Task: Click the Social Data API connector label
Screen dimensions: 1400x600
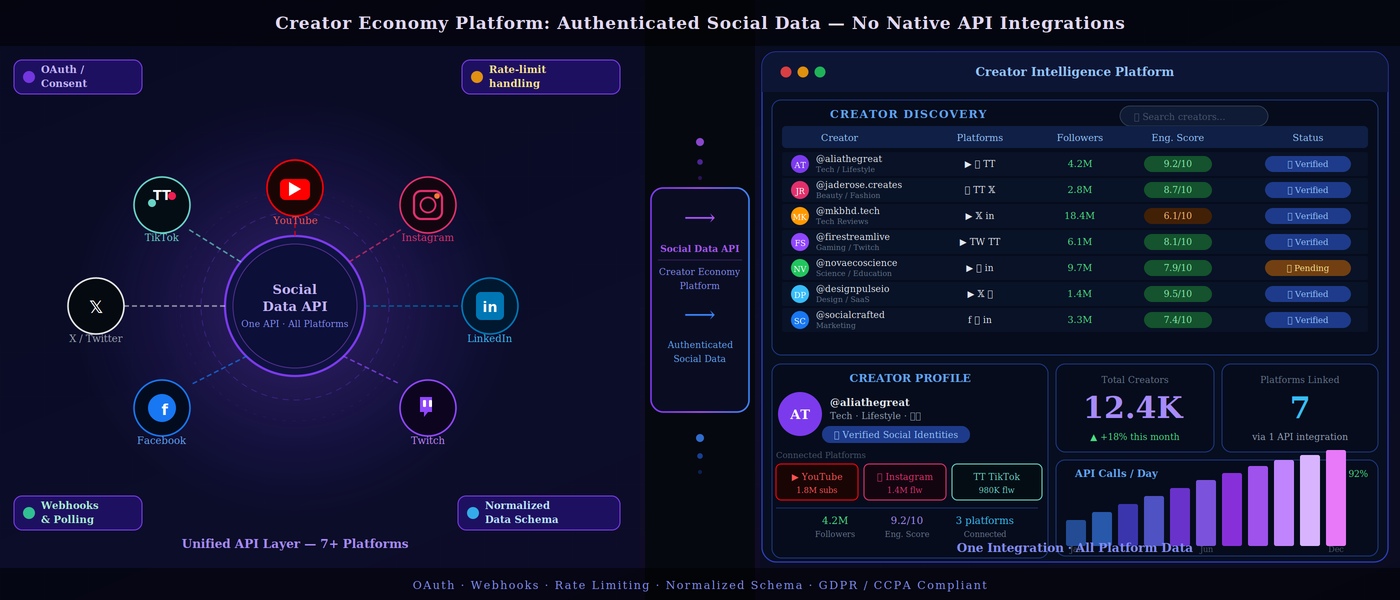Action: pos(700,249)
